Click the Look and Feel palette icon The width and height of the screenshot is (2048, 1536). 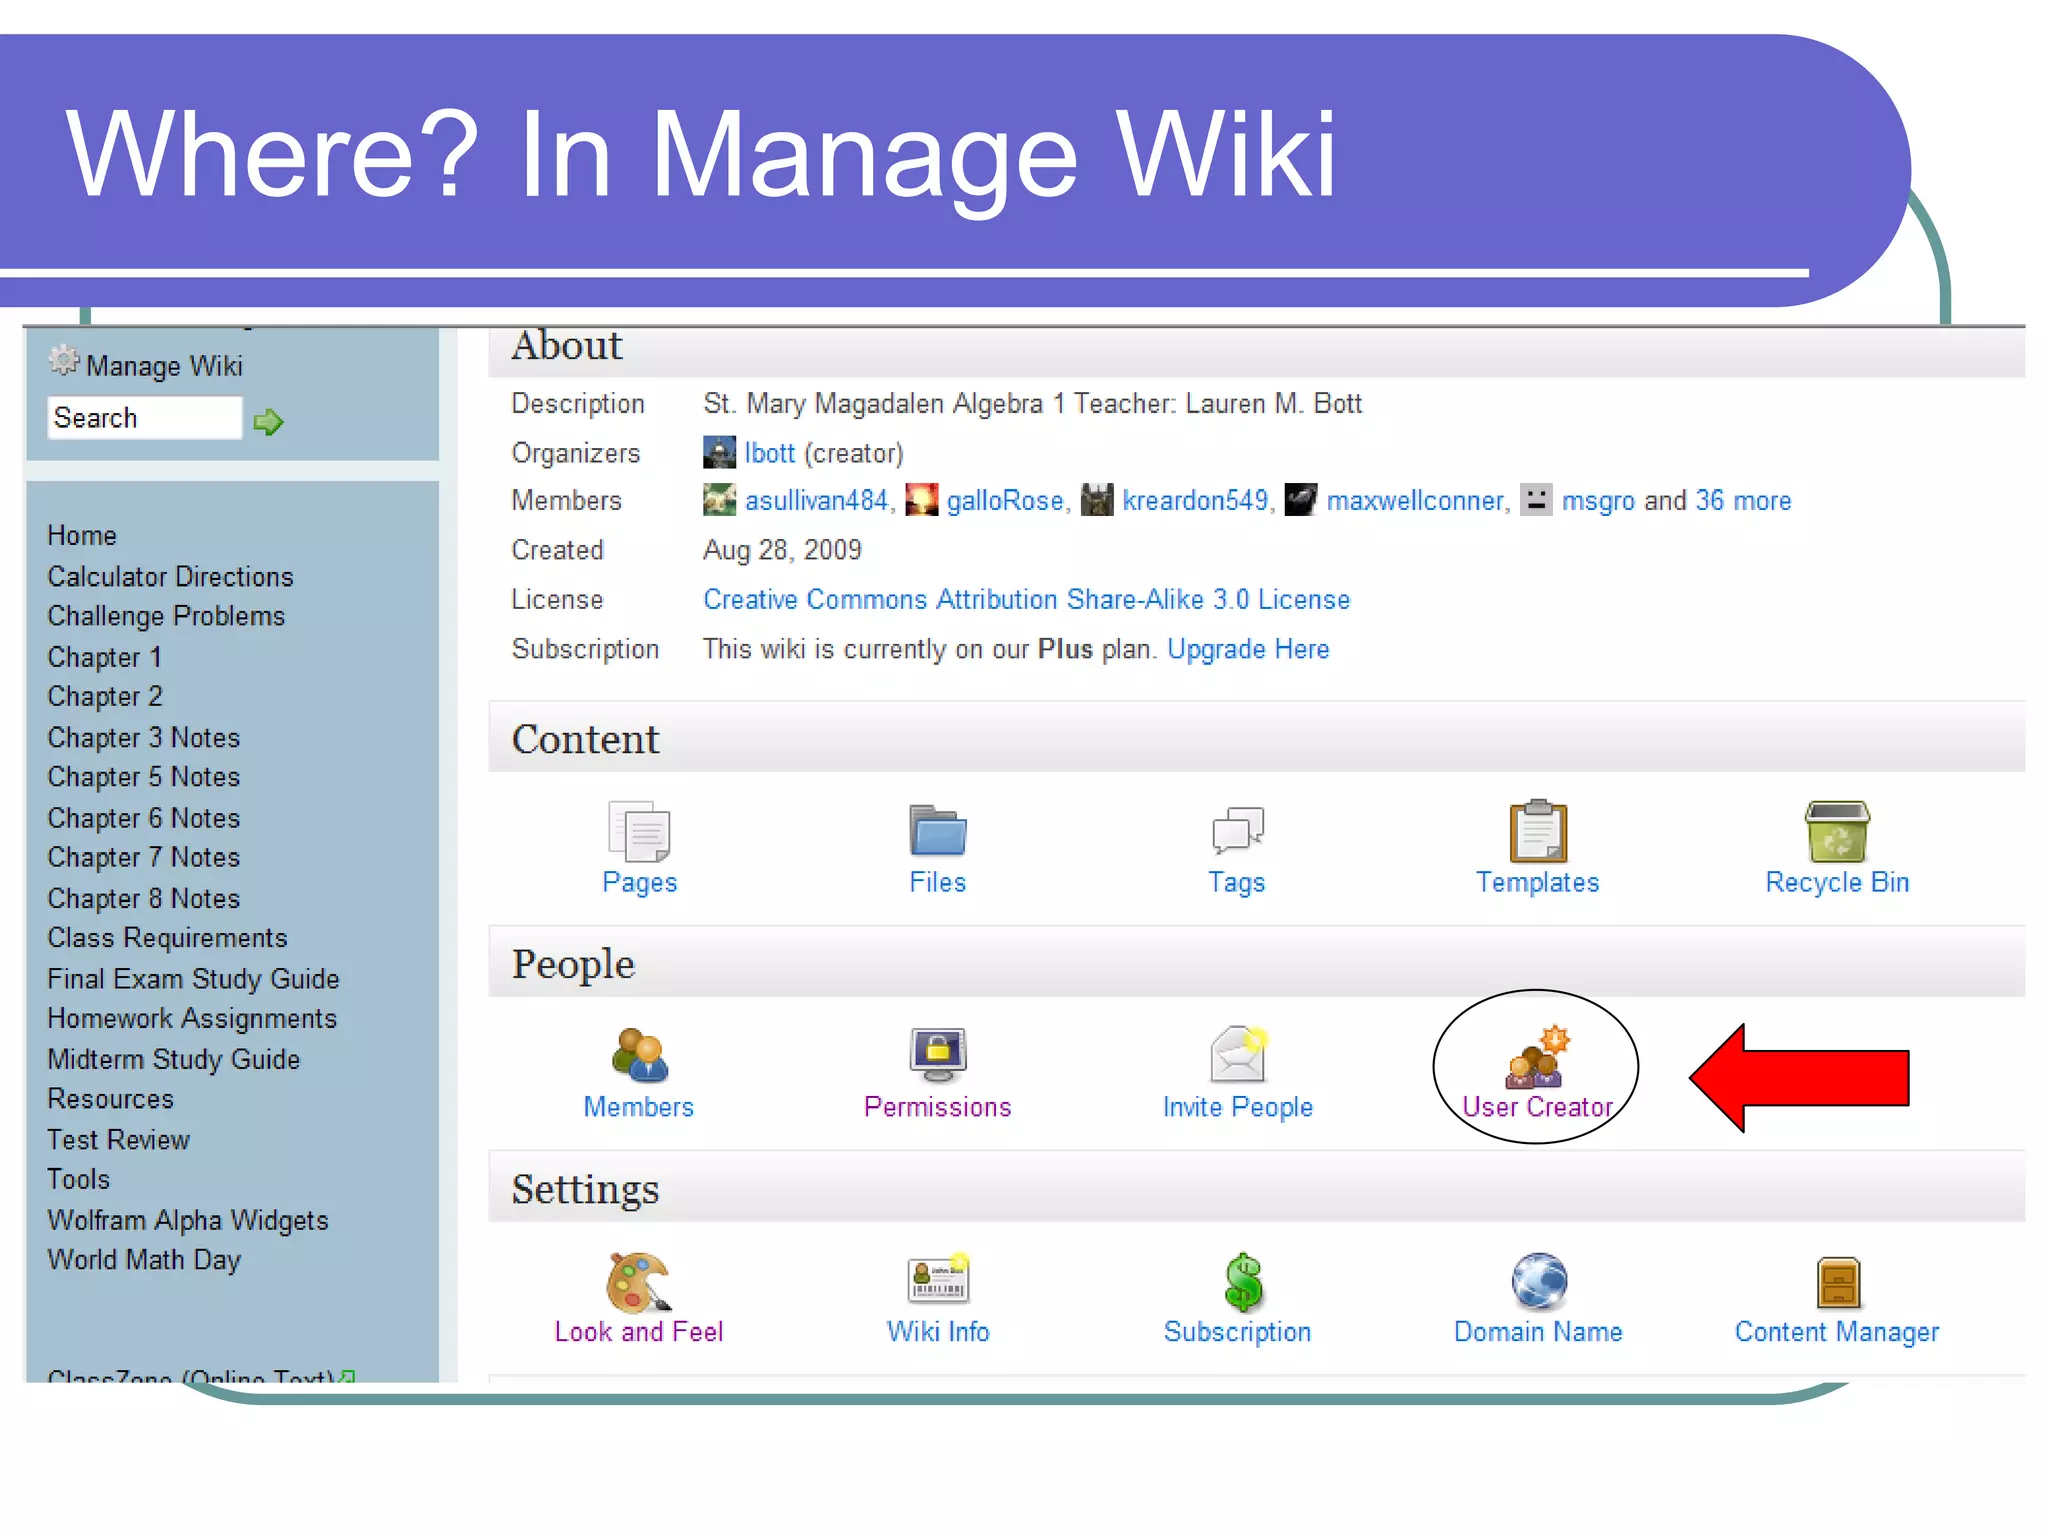pos(638,1282)
